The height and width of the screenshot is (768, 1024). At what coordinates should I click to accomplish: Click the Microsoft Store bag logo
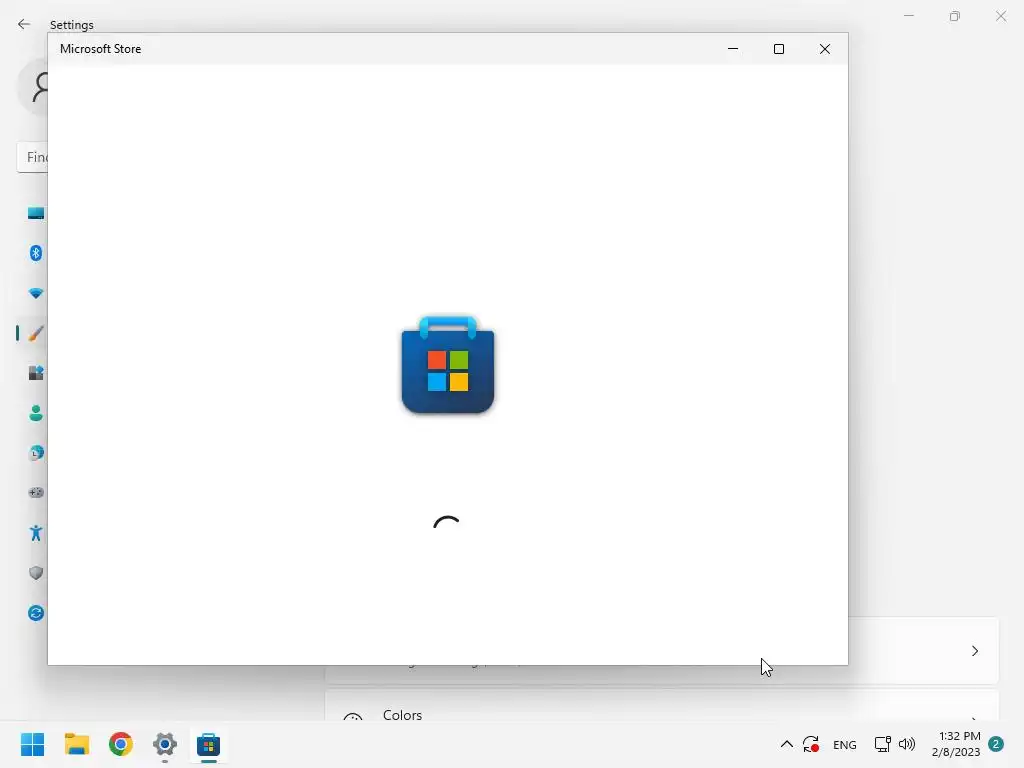(x=448, y=364)
